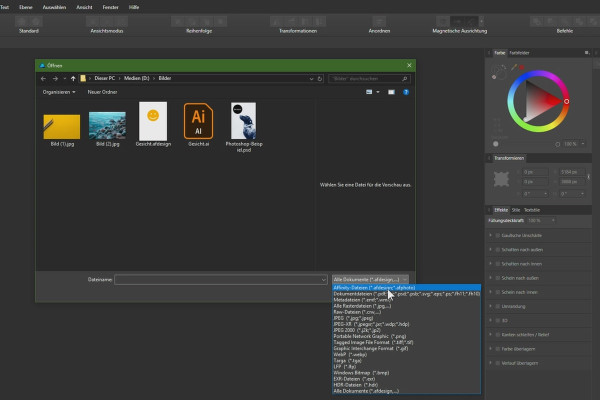Click the red fill color swatch
600x400 pixels.
pos(522,67)
